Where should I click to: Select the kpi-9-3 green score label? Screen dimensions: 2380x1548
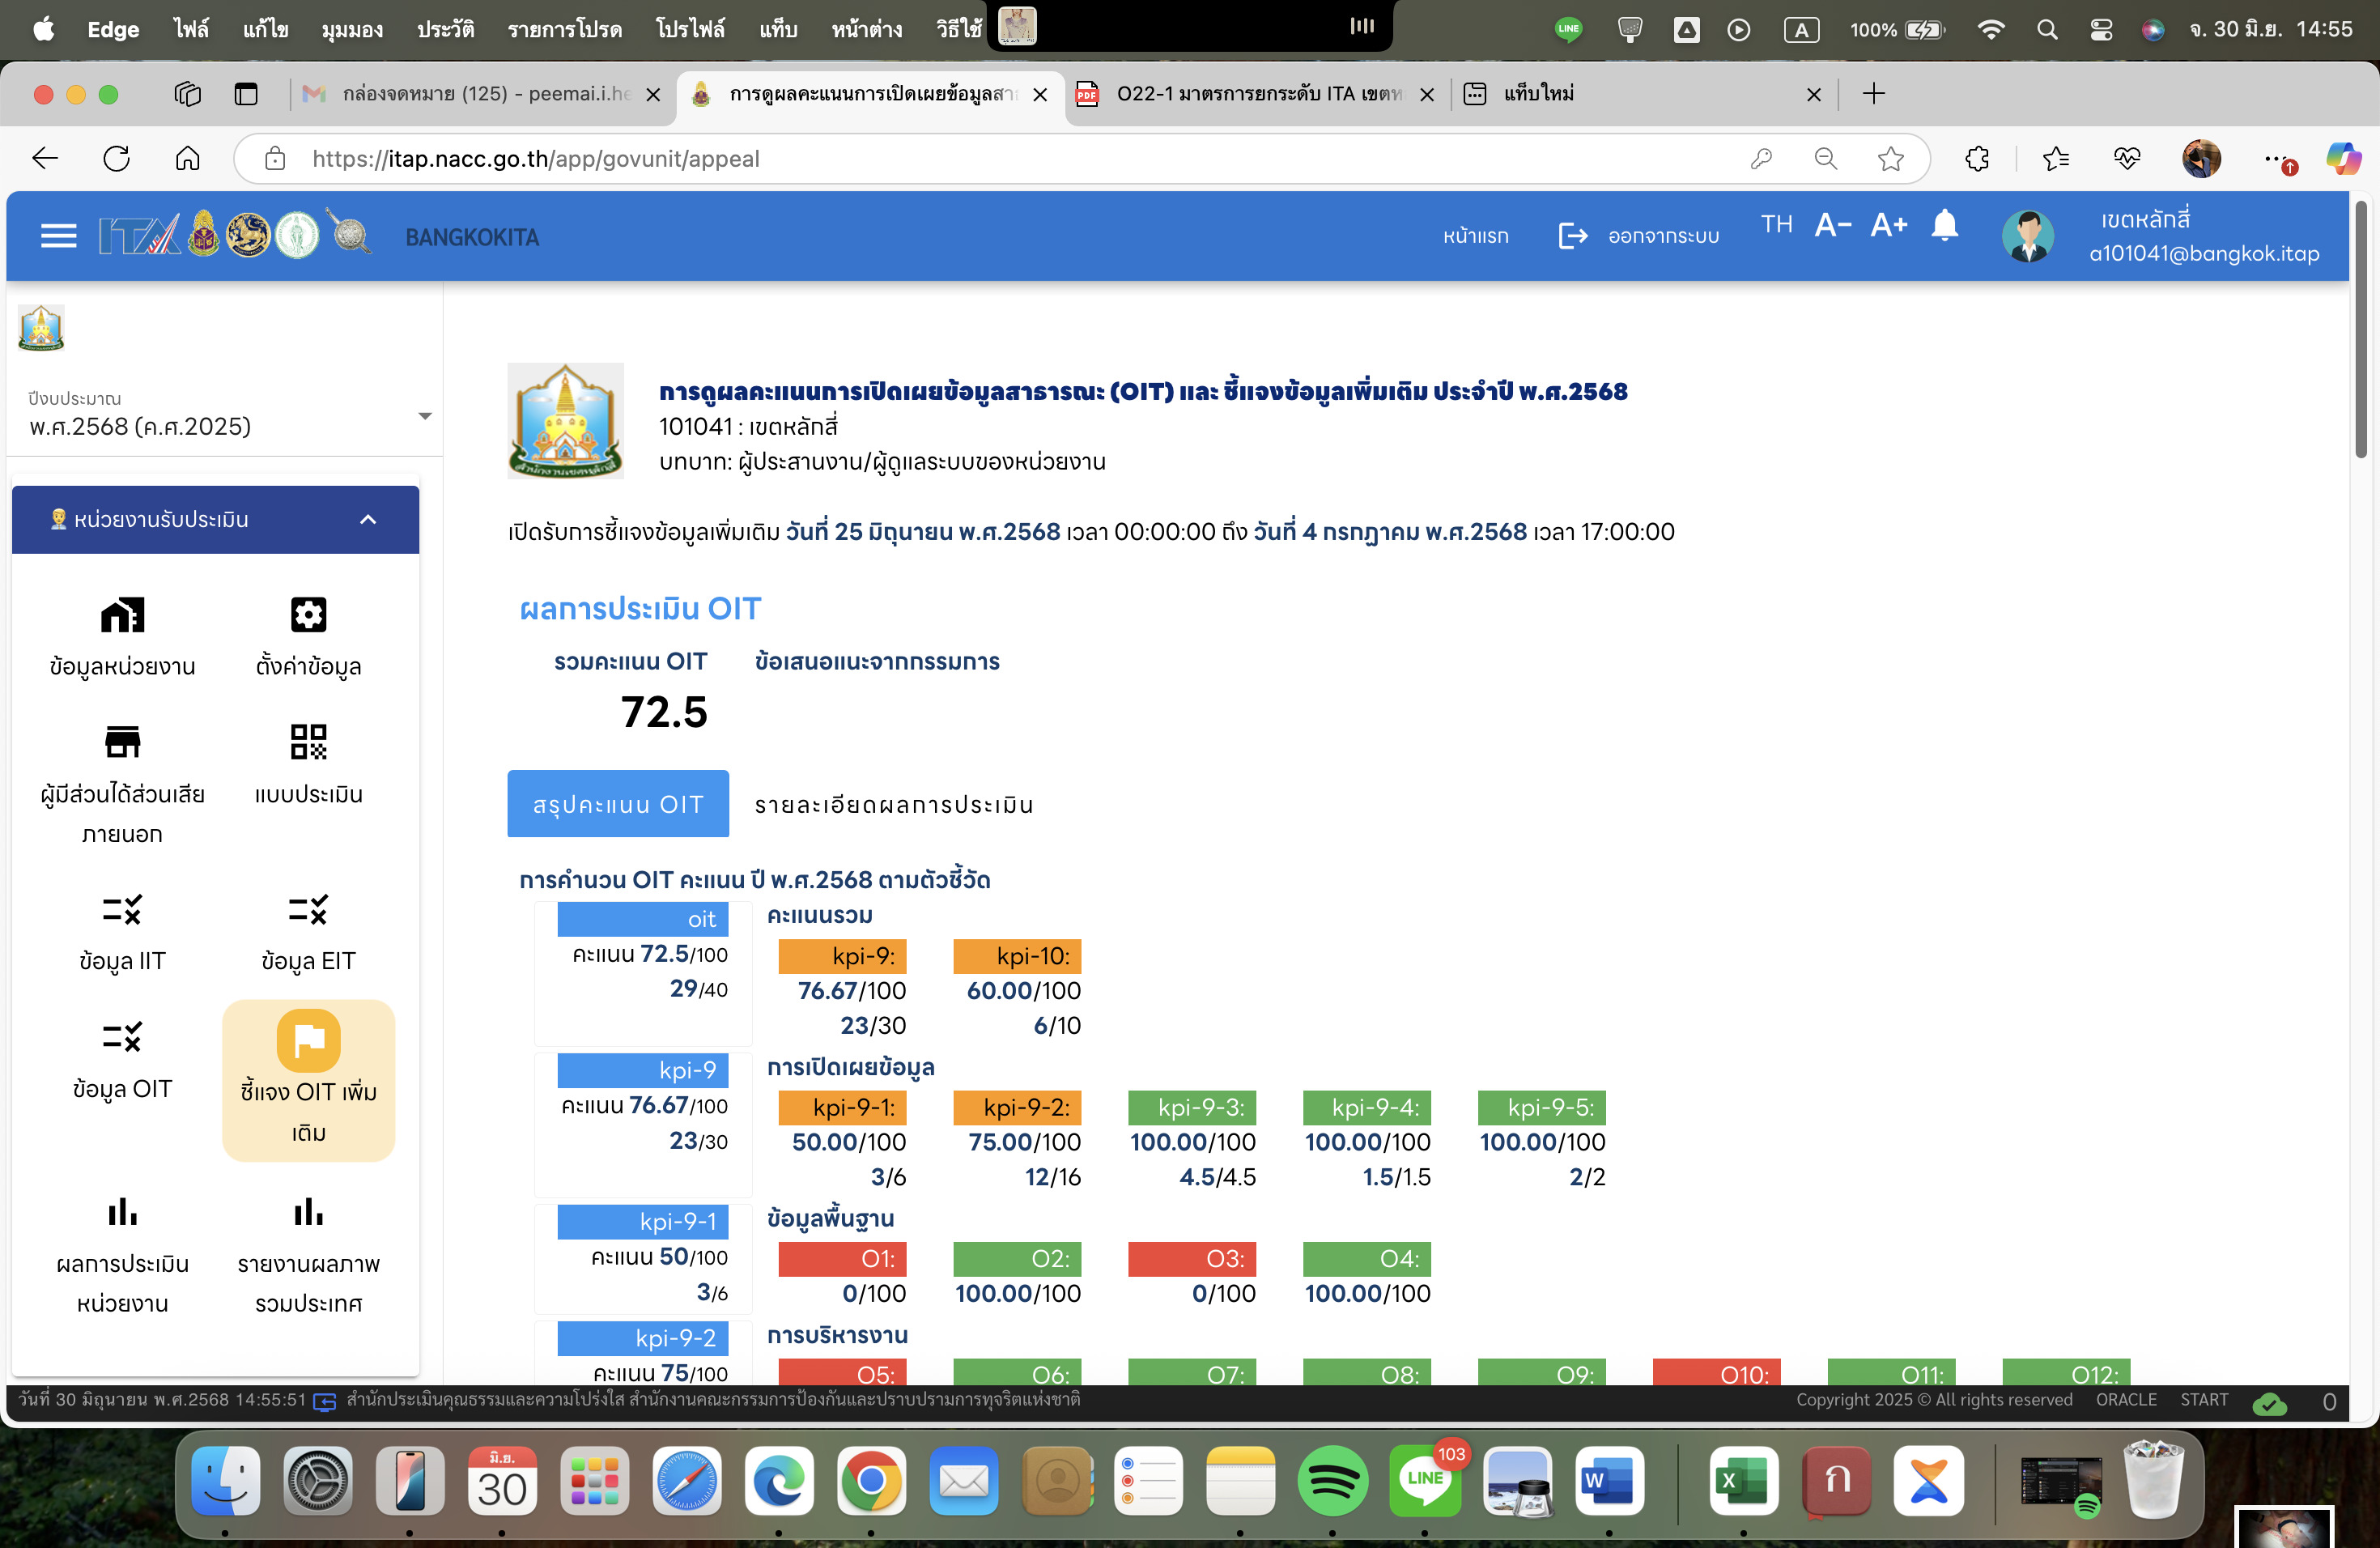click(x=1192, y=1107)
